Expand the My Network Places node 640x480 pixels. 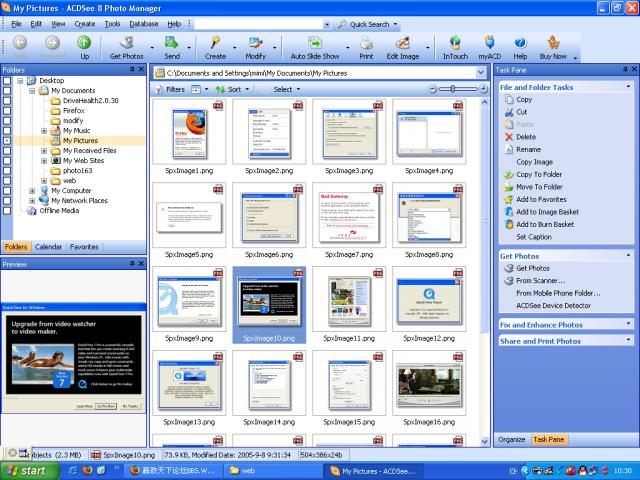pyautogui.click(x=32, y=200)
